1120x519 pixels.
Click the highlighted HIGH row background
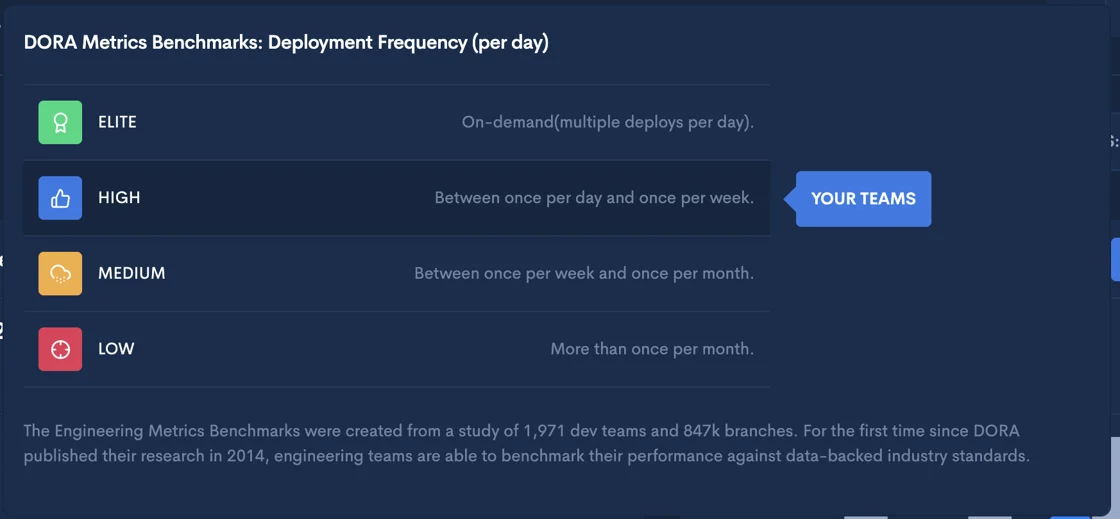[x=396, y=198]
